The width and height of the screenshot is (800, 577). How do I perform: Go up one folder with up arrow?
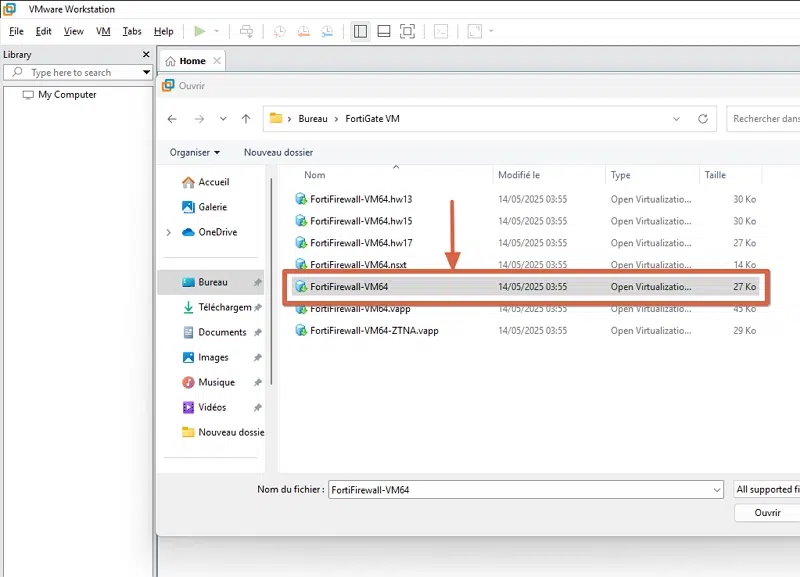[x=246, y=119]
